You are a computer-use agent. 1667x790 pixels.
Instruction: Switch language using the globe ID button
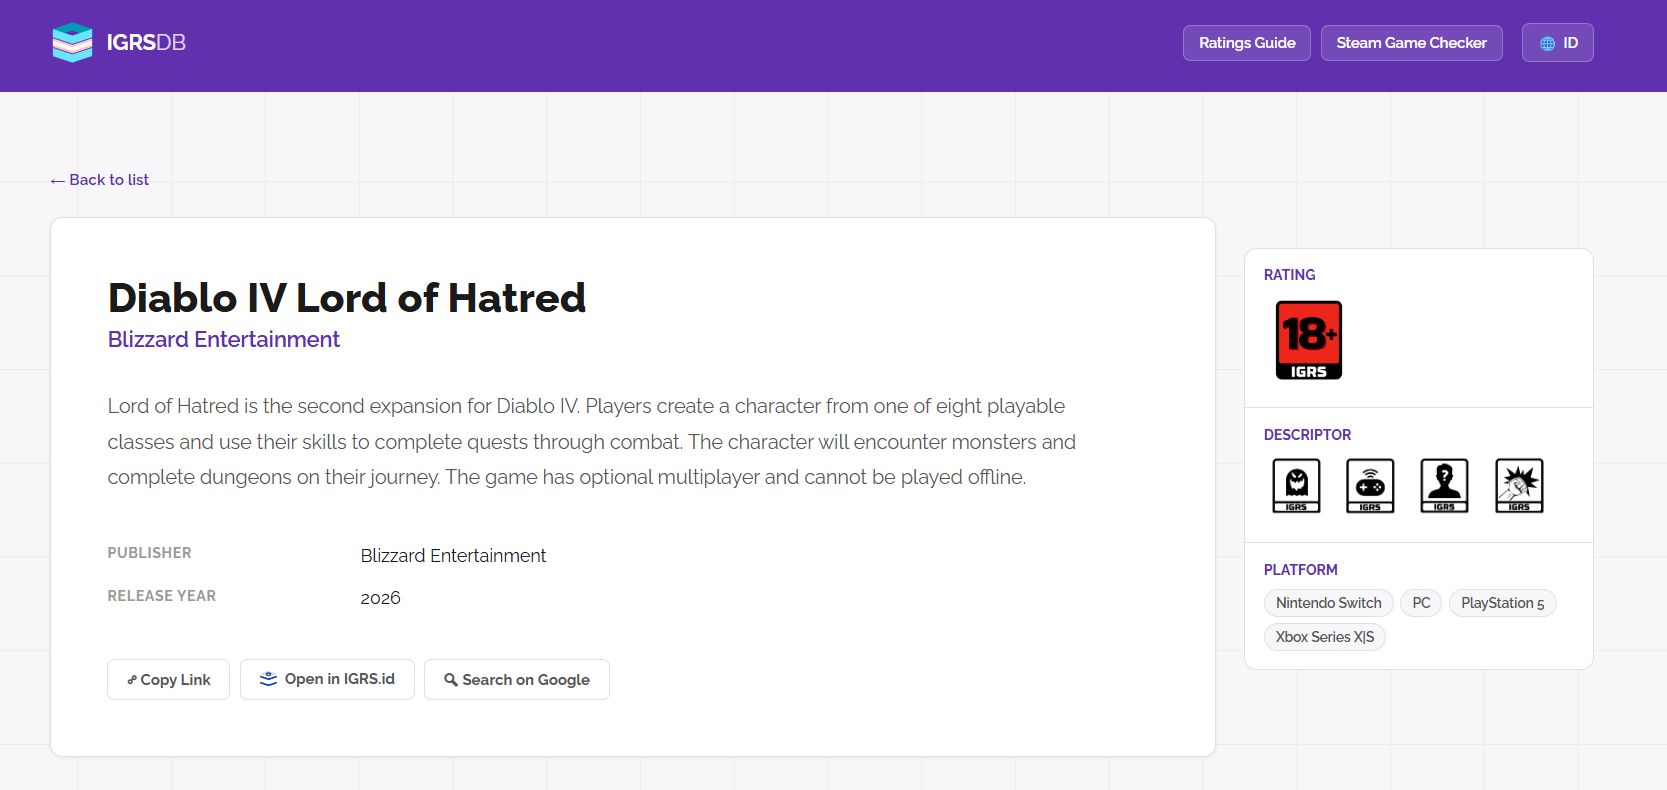coord(1557,43)
